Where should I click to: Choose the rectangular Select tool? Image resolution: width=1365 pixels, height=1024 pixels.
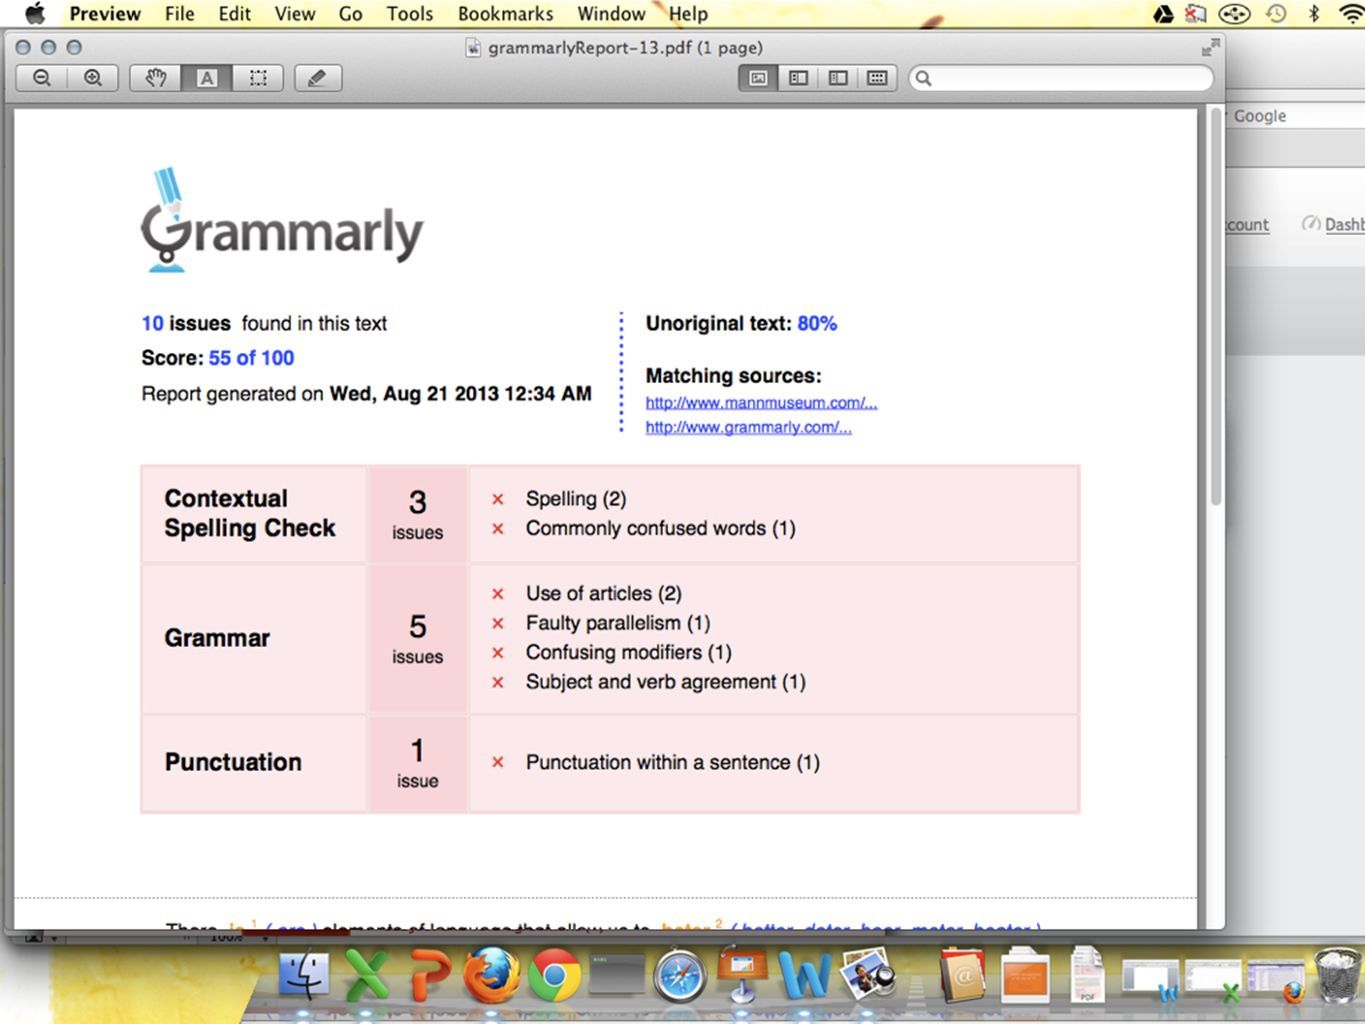(258, 78)
